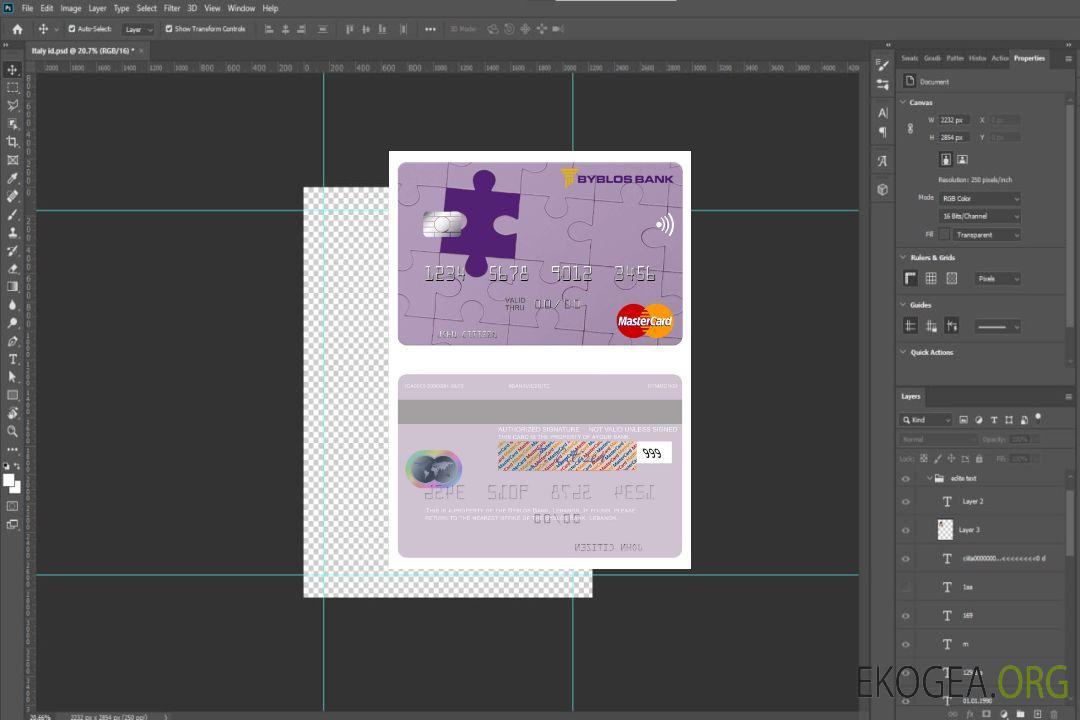Open the 16 Bits/Channel dropdown

(x=979, y=216)
